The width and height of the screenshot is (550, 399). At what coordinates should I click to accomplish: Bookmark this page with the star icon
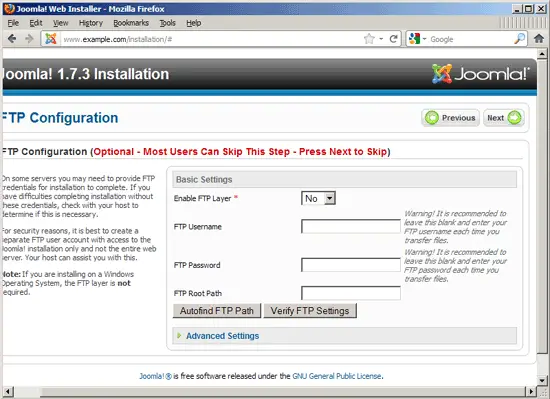pos(369,39)
